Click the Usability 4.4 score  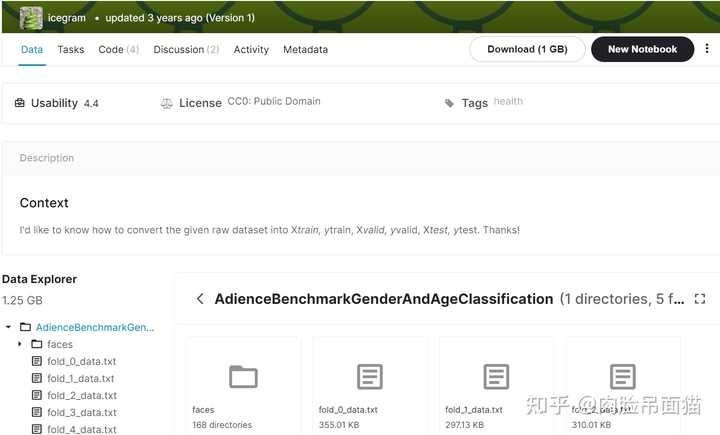click(91, 103)
